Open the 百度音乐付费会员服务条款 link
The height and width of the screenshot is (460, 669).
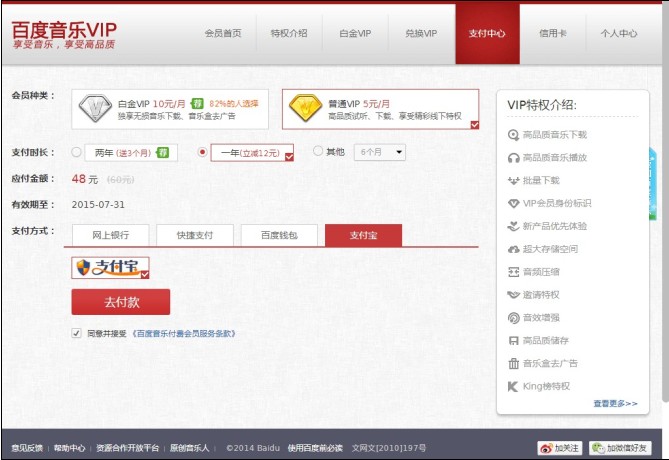(183, 334)
